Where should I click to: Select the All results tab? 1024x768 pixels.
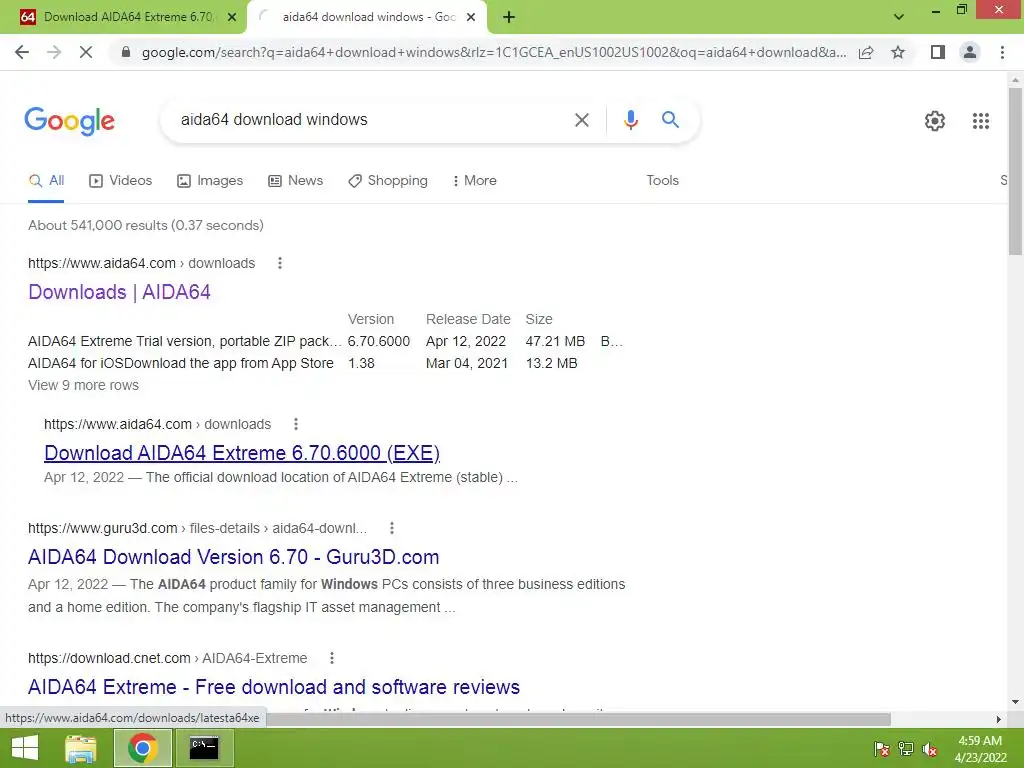click(46, 181)
